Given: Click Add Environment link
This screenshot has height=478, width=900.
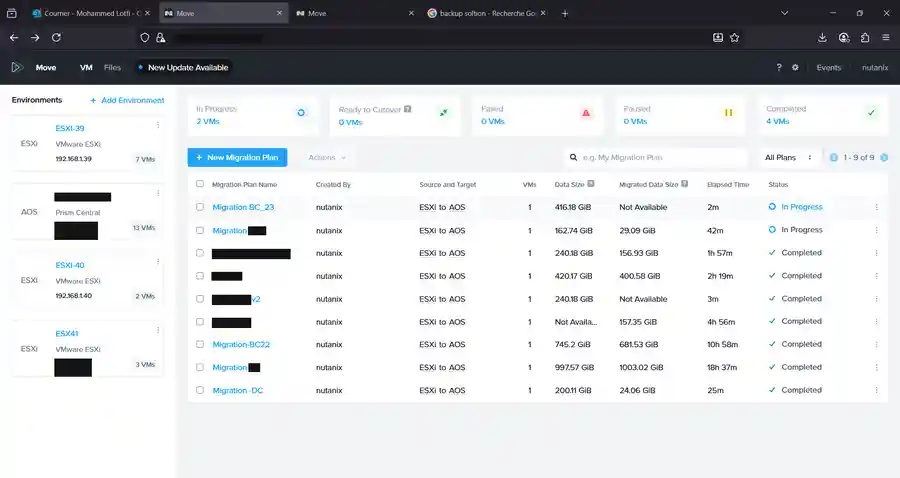Looking at the screenshot, I should pos(127,100).
